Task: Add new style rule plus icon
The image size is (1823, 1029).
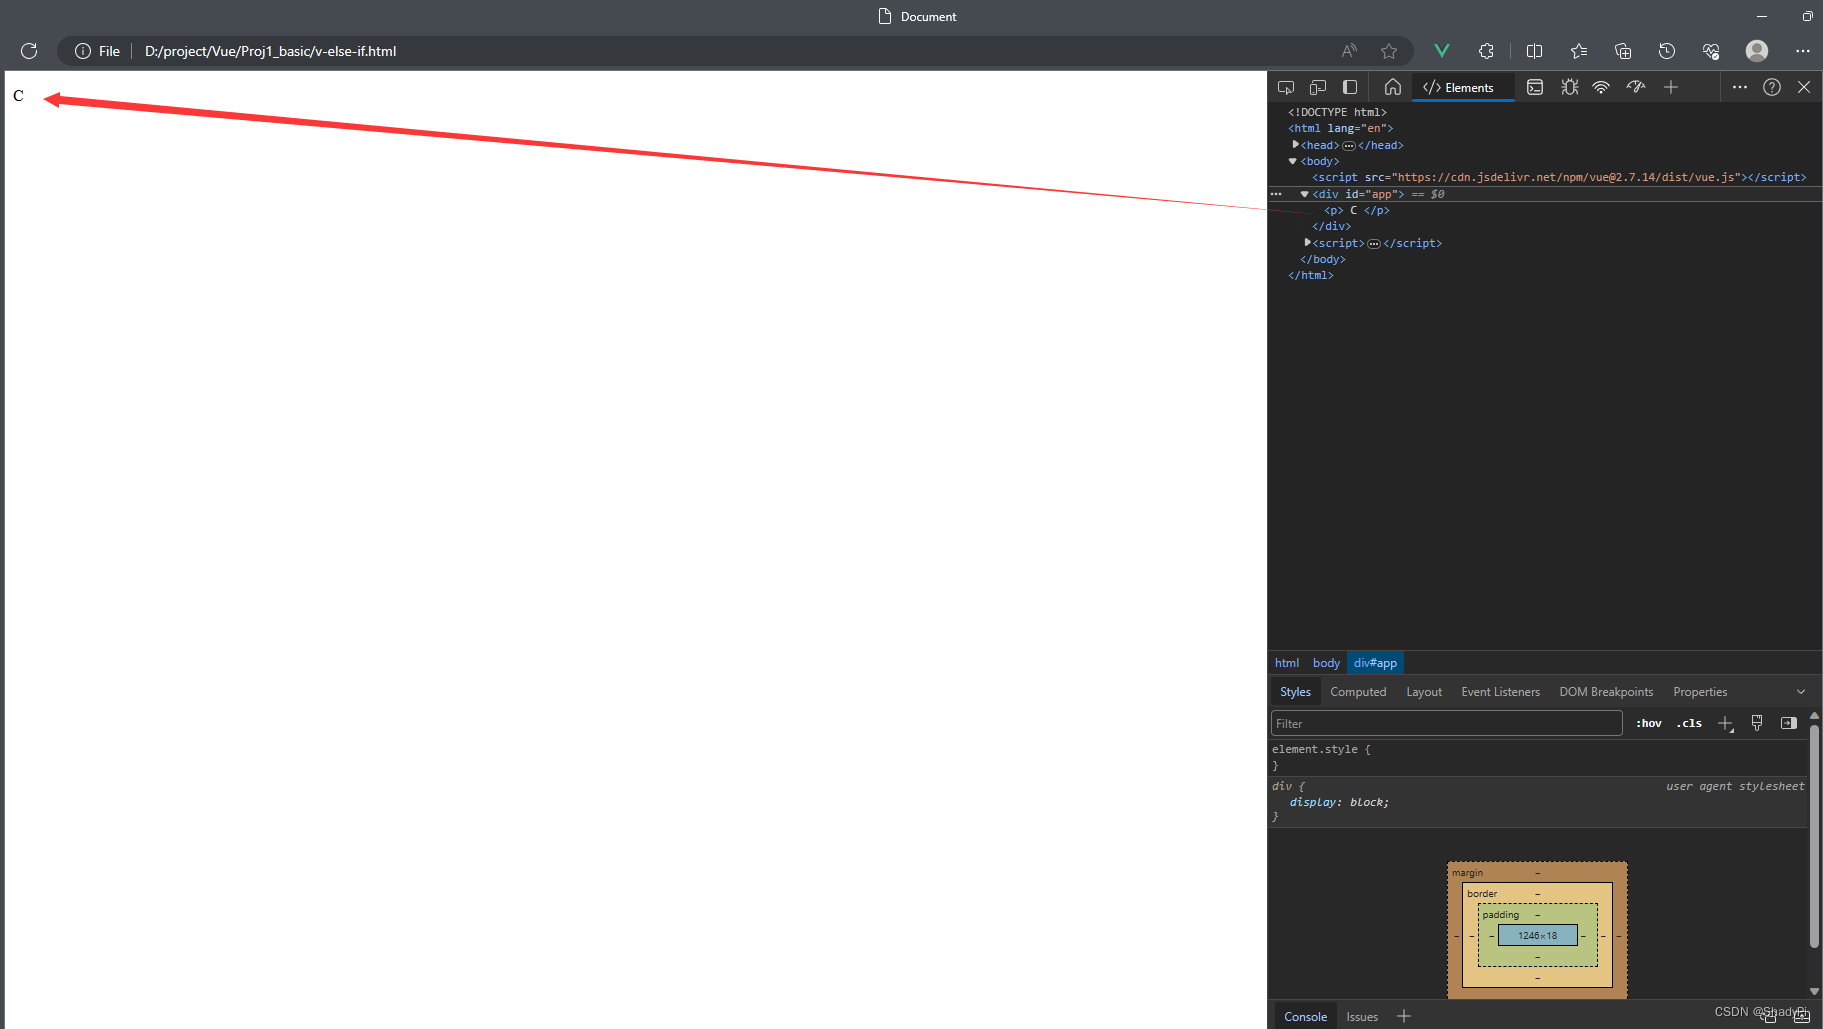Action: (x=1725, y=723)
